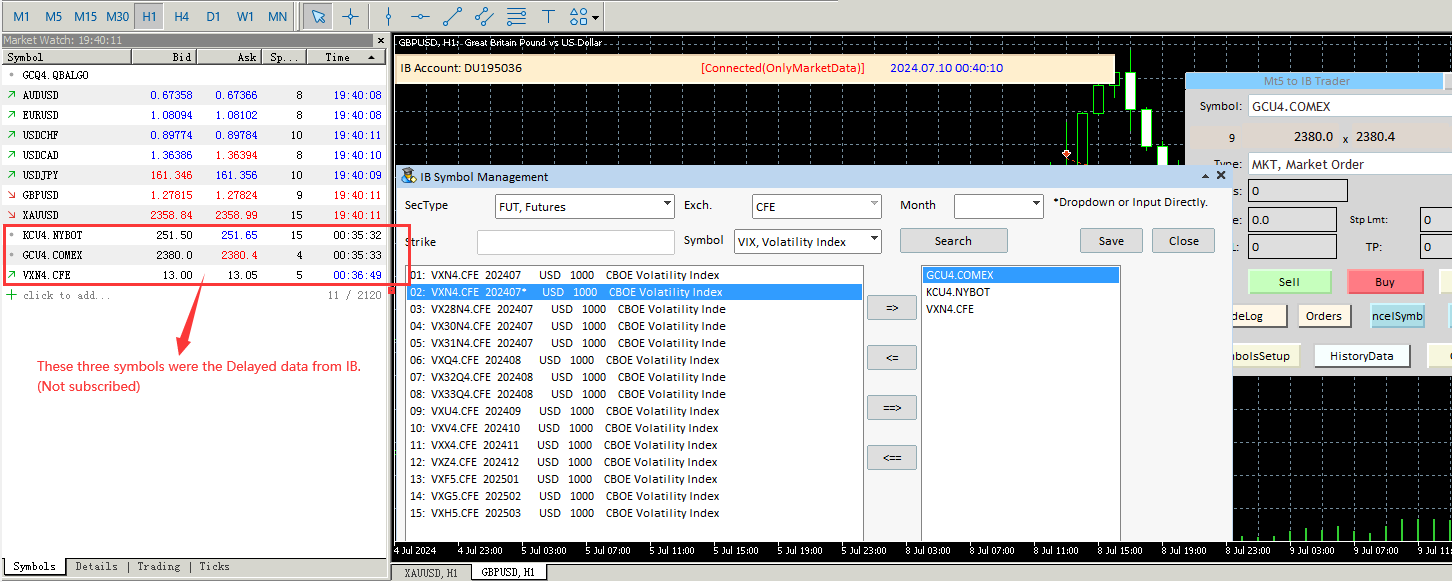This screenshot has width=1452, height=582.
Task: Open the XAUUSD,H1 chart tab
Action: click(430, 572)
